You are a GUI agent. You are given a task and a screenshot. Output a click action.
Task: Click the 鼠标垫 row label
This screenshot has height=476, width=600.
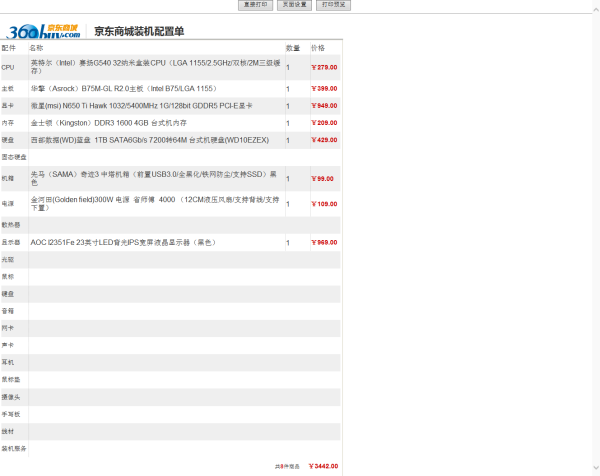[x=11, y=380]
